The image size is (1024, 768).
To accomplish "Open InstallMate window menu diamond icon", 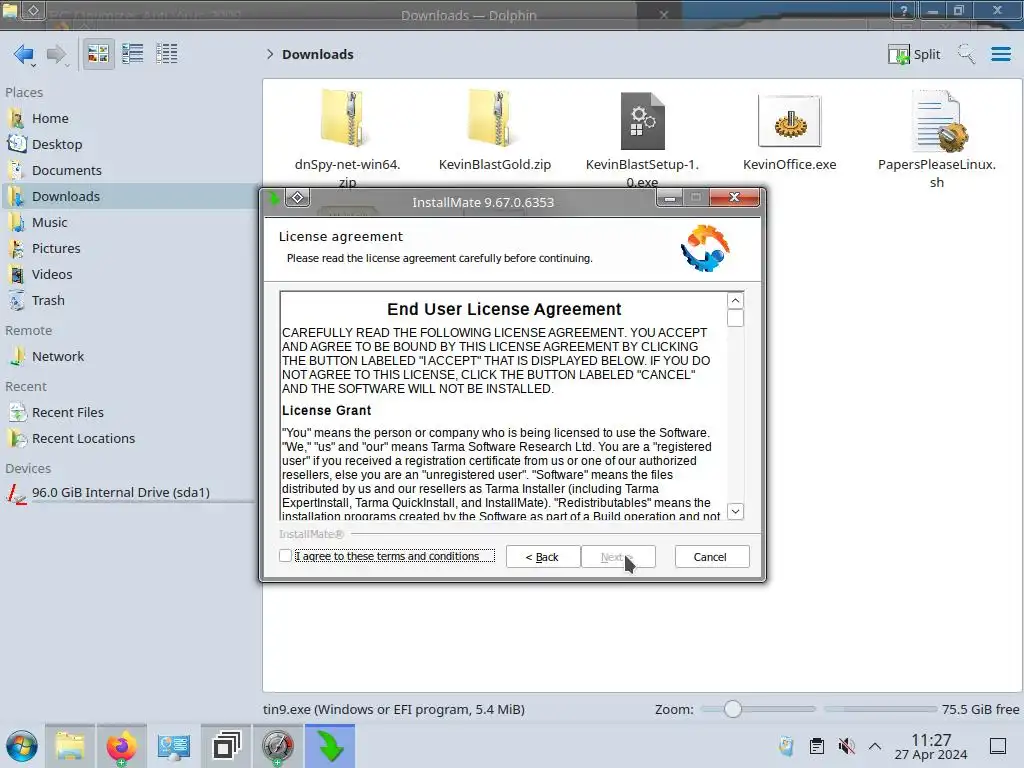I will (x=297, y=197).
